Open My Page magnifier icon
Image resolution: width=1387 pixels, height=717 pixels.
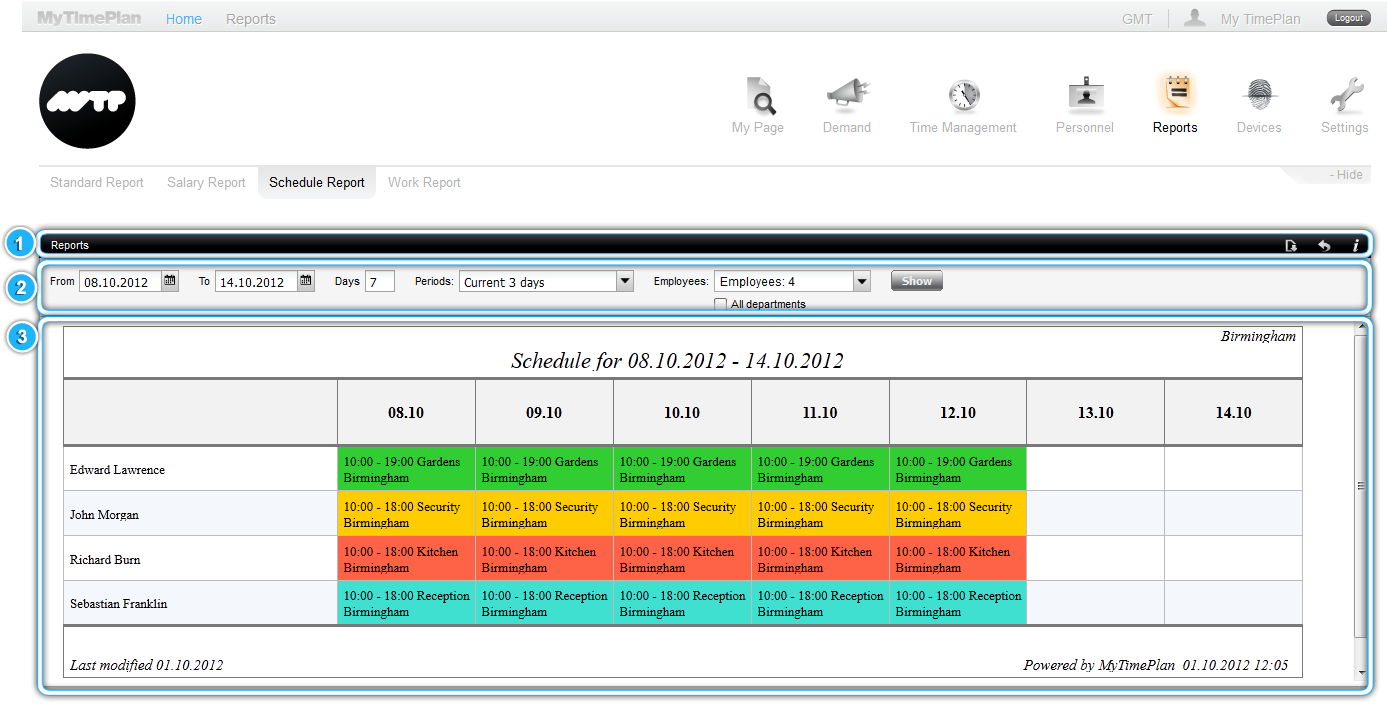761,96
